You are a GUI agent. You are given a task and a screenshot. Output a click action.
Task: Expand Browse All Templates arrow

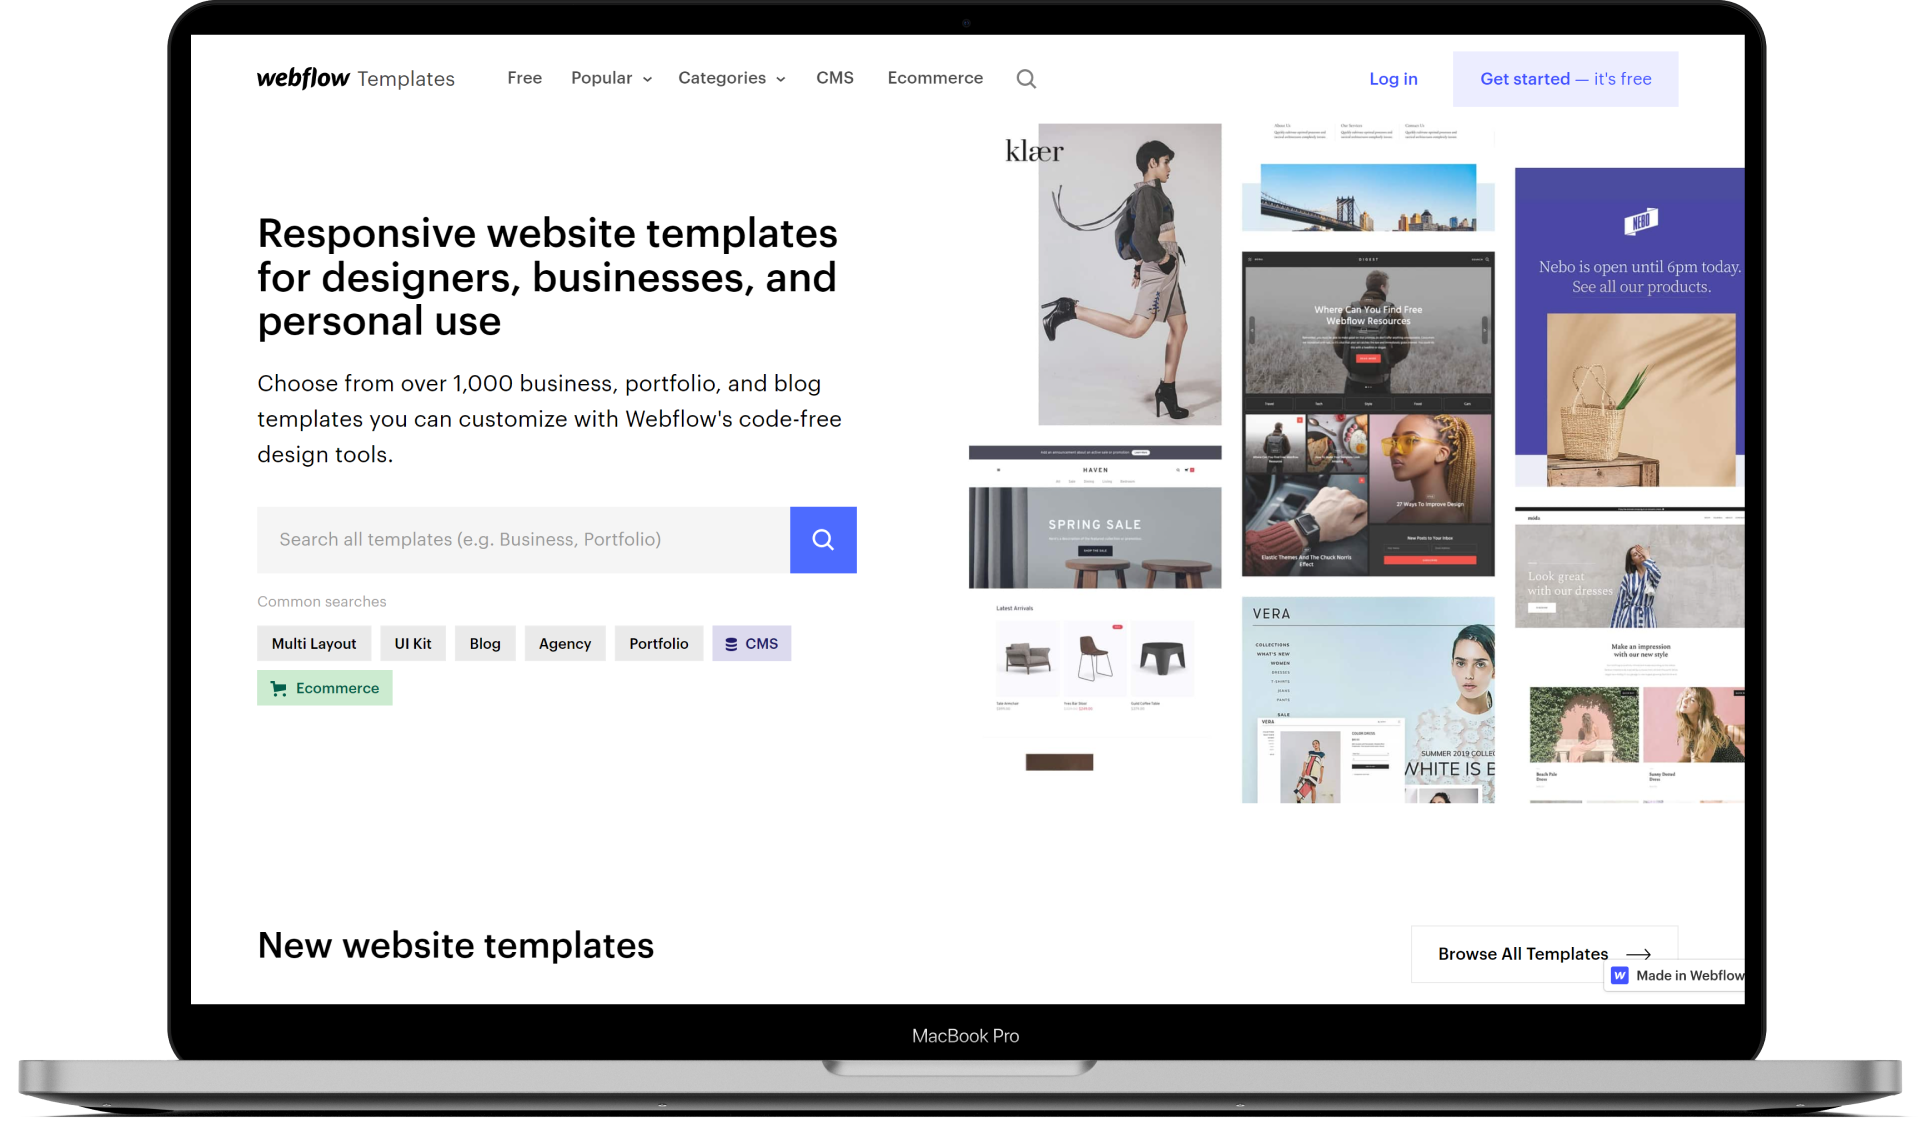pos(1640,950)
